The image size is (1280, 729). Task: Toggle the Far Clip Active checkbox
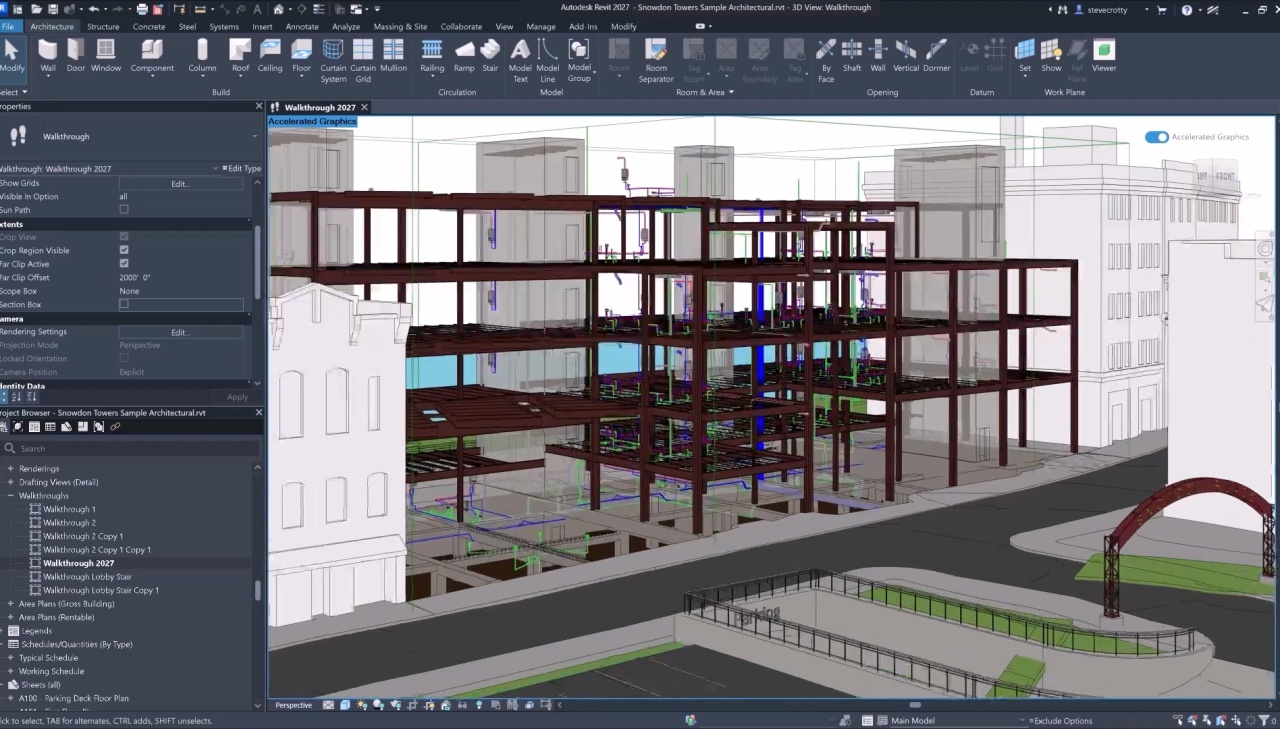click(124, 264)
